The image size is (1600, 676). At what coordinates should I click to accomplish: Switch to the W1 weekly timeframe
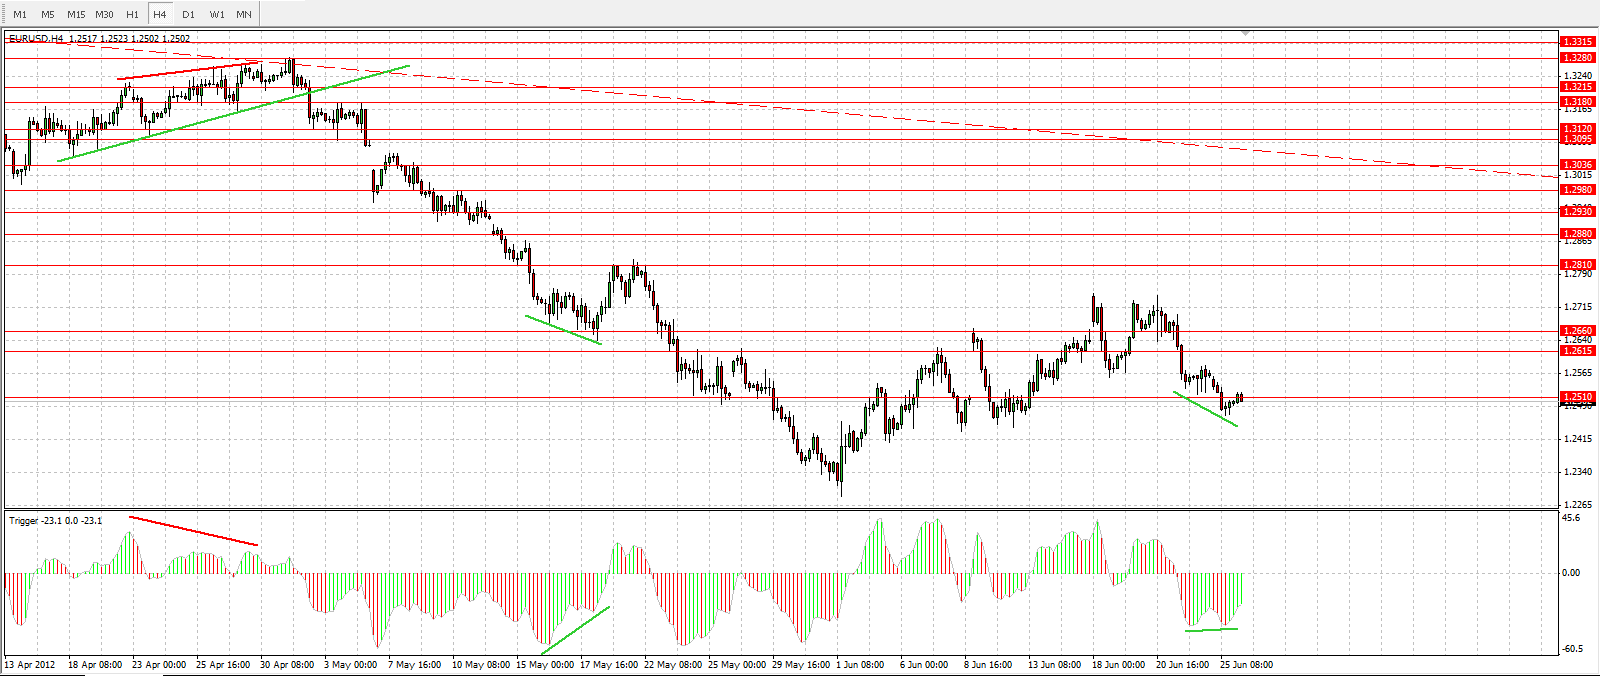(217, 14)
